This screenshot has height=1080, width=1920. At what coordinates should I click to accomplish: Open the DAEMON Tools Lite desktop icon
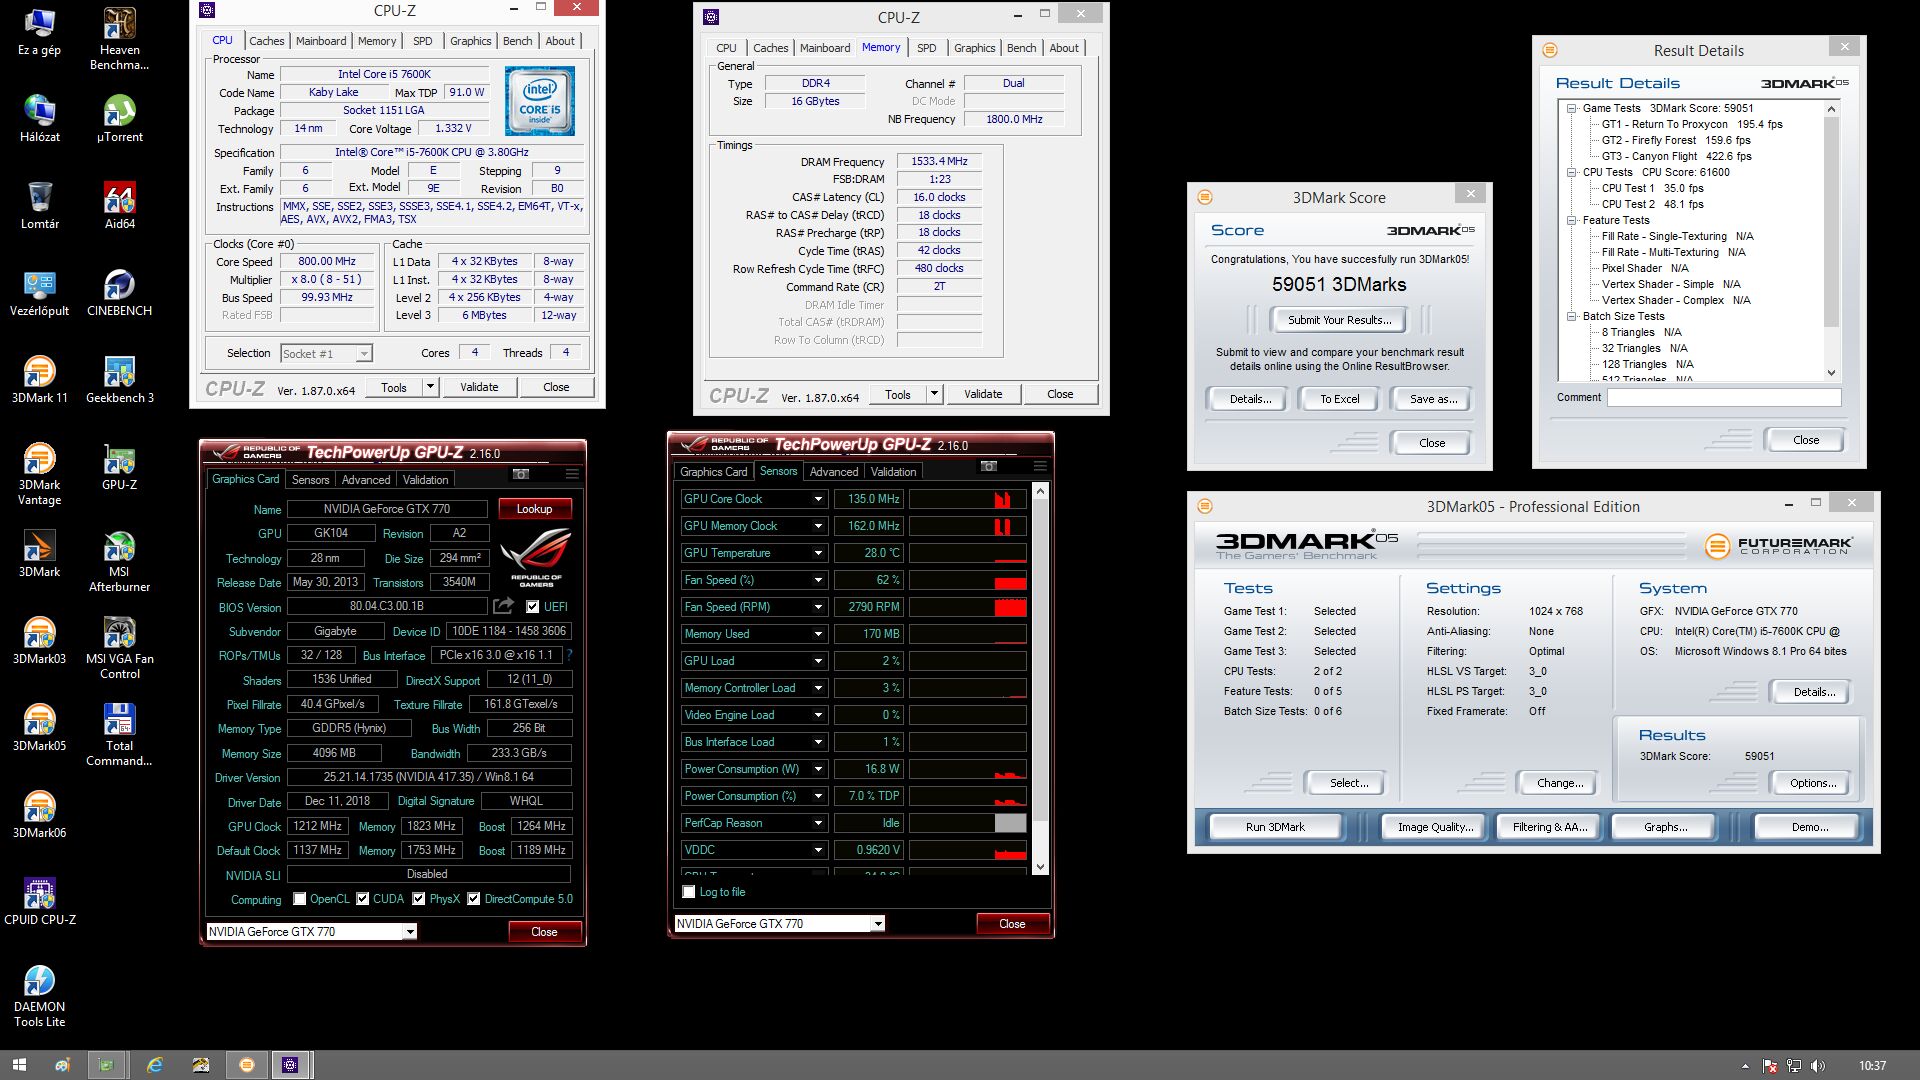point(39,996)
